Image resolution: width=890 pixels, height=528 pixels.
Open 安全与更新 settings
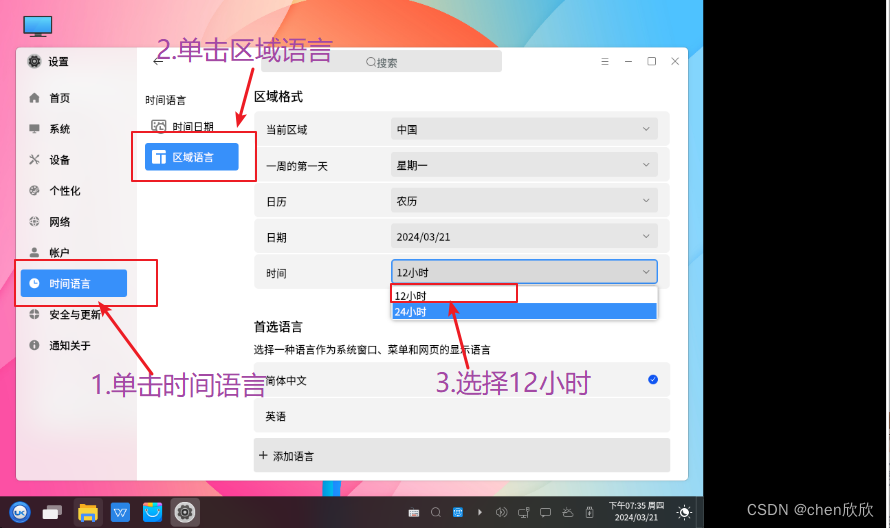tap(74, 315)
